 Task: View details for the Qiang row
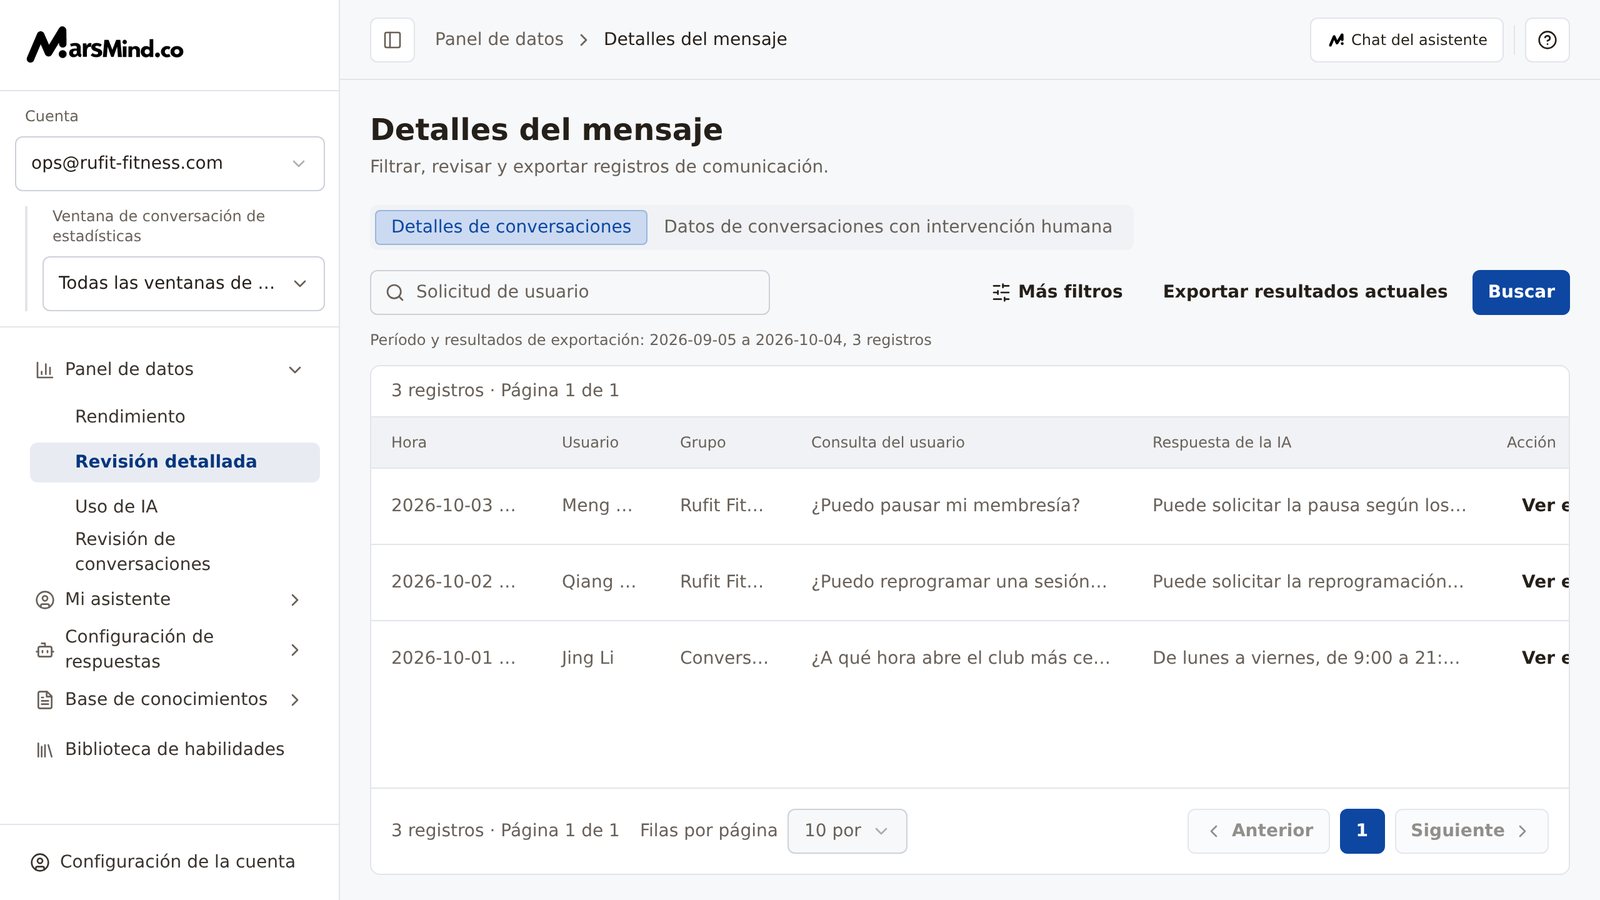point(1545,582)
